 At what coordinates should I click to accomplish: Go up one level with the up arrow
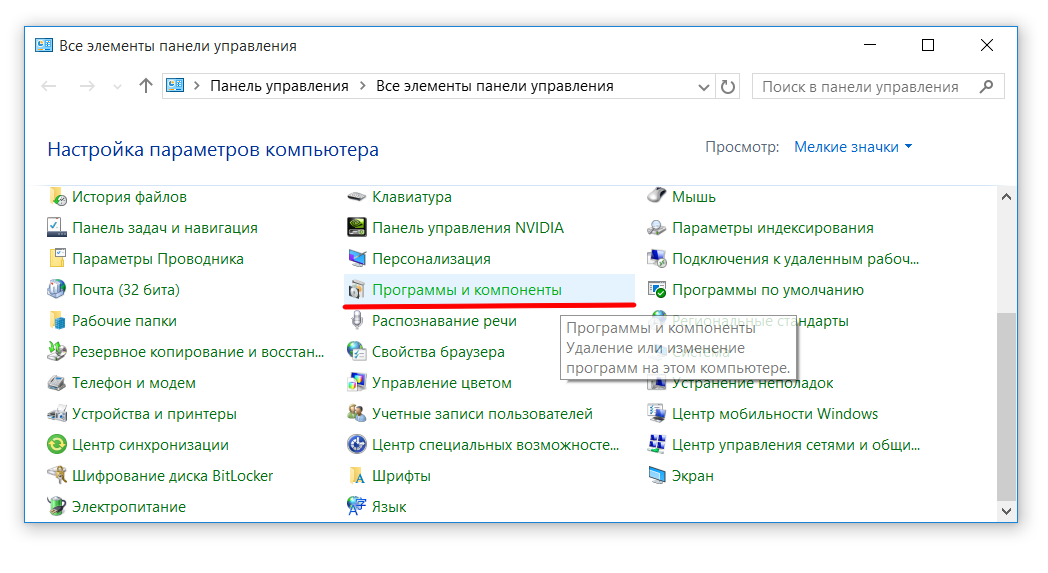tap(146, 87)
